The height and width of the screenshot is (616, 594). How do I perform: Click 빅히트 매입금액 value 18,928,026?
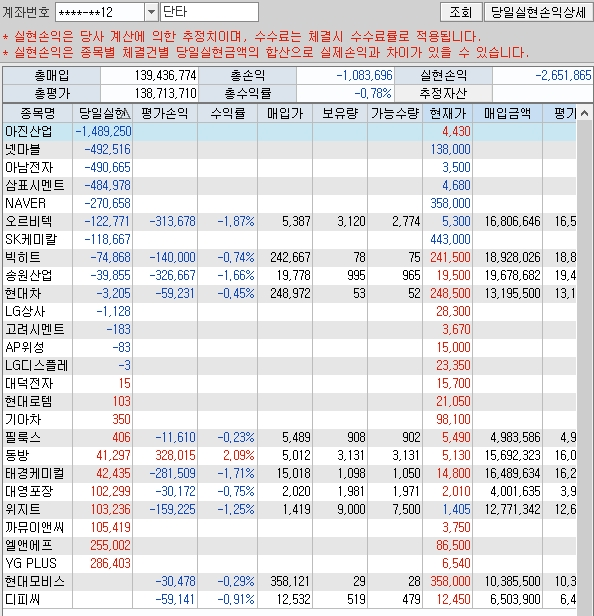(512, 258)
